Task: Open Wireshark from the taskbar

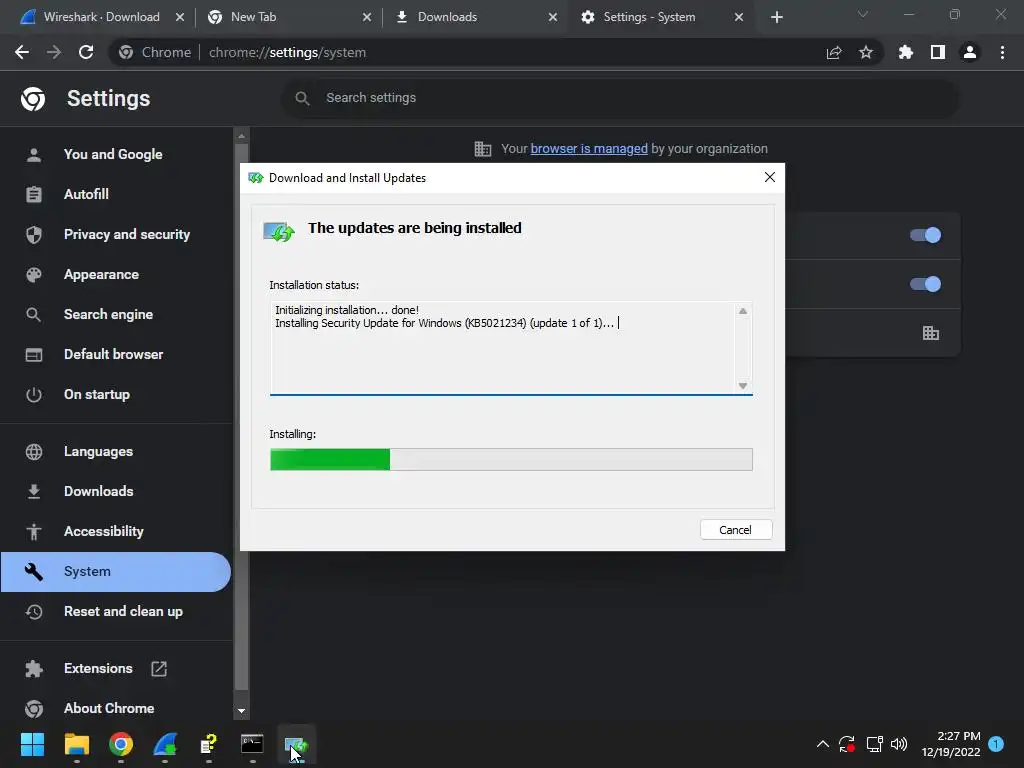Action: pos(165,744)
